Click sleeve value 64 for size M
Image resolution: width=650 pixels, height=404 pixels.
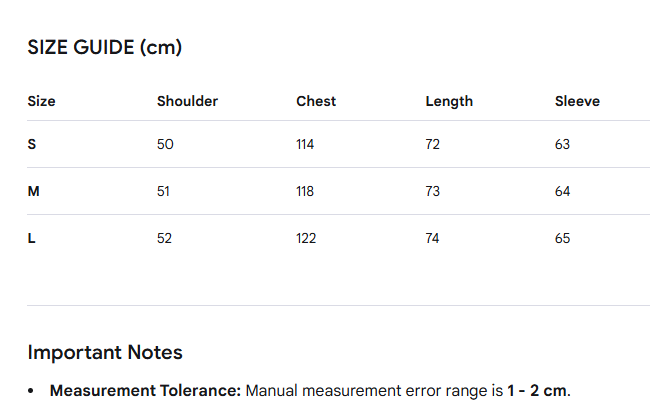[562, 191]
